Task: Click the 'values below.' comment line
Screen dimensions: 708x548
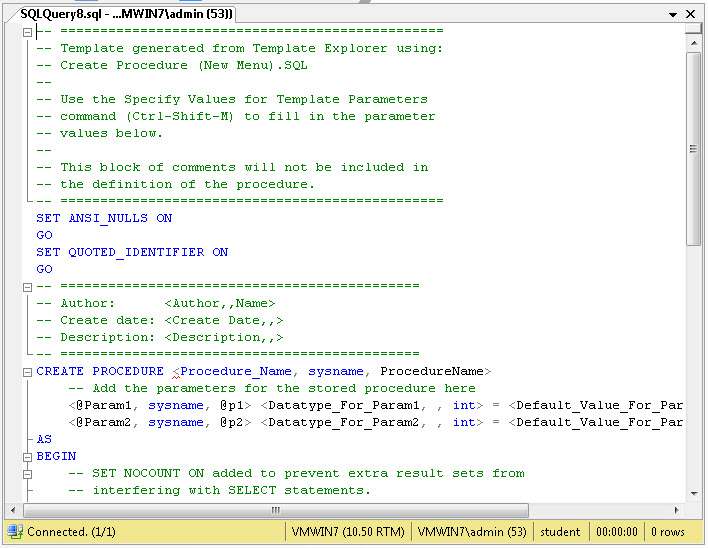Action: 99,134
